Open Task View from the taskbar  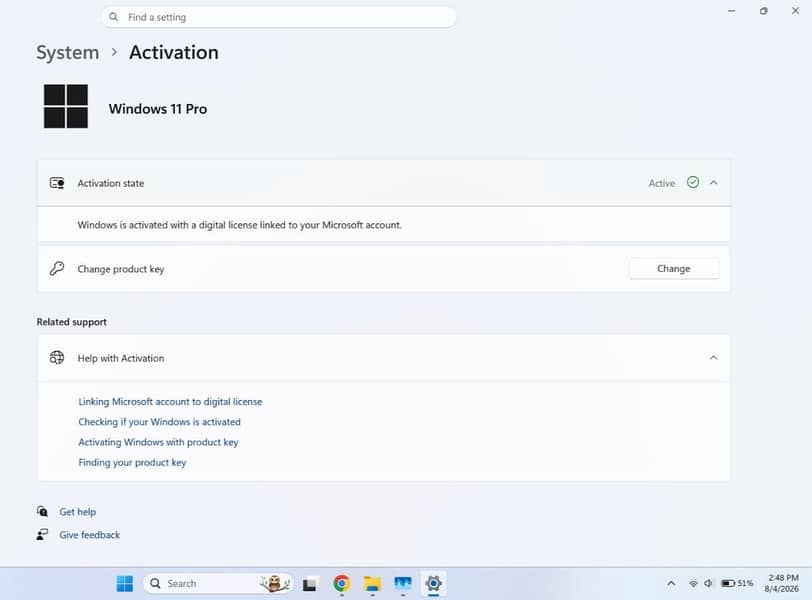pos(310,584)
